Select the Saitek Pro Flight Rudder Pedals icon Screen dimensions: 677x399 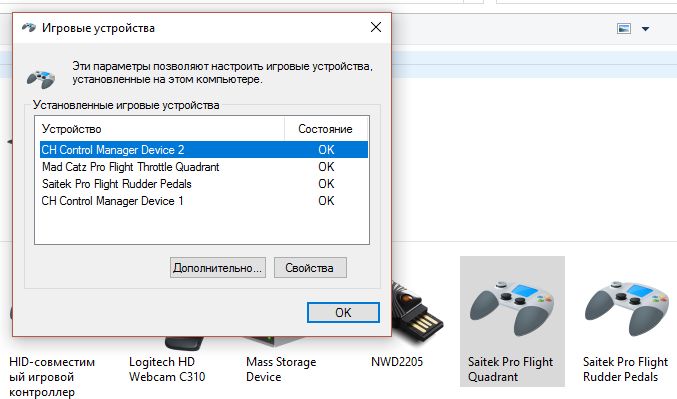click(x=628, y=308)
